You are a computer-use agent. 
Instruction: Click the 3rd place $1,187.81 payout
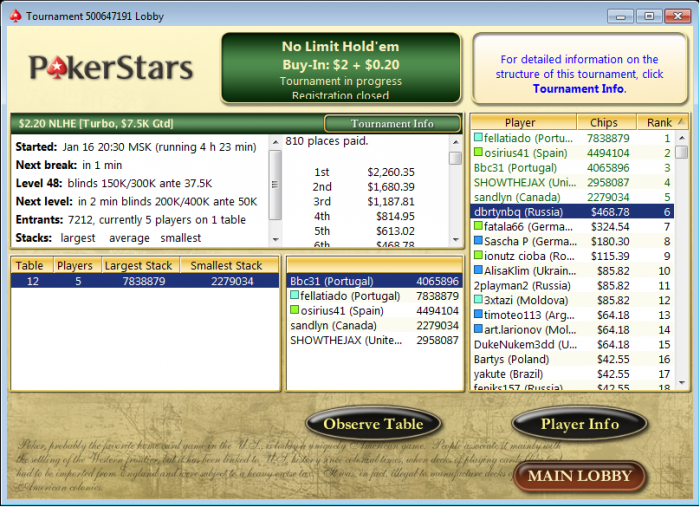tap(364, 201)
